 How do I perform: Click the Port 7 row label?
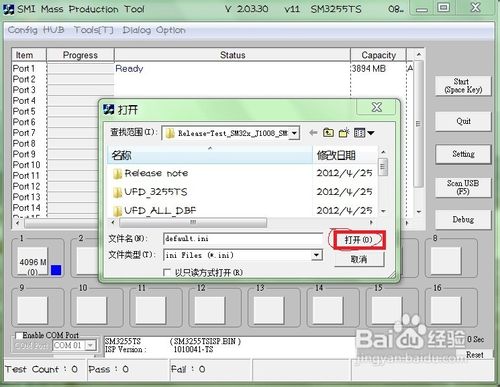(x=24, y=133)
